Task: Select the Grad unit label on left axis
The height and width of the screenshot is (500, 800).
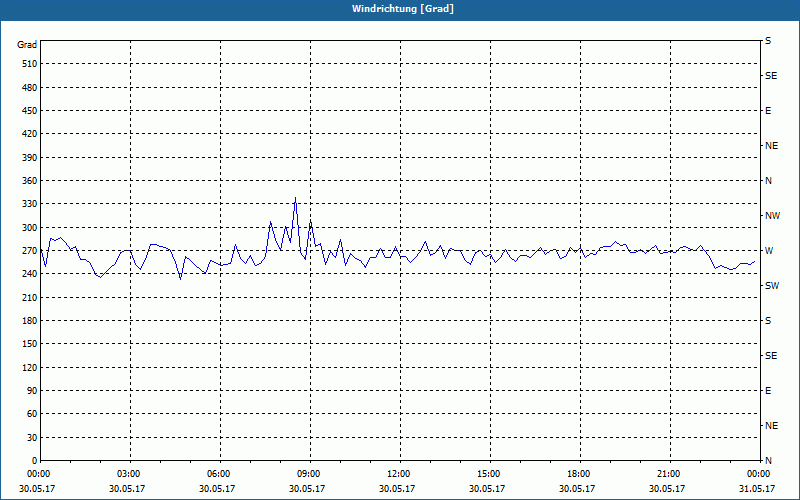Action: (x=27, y=45)
